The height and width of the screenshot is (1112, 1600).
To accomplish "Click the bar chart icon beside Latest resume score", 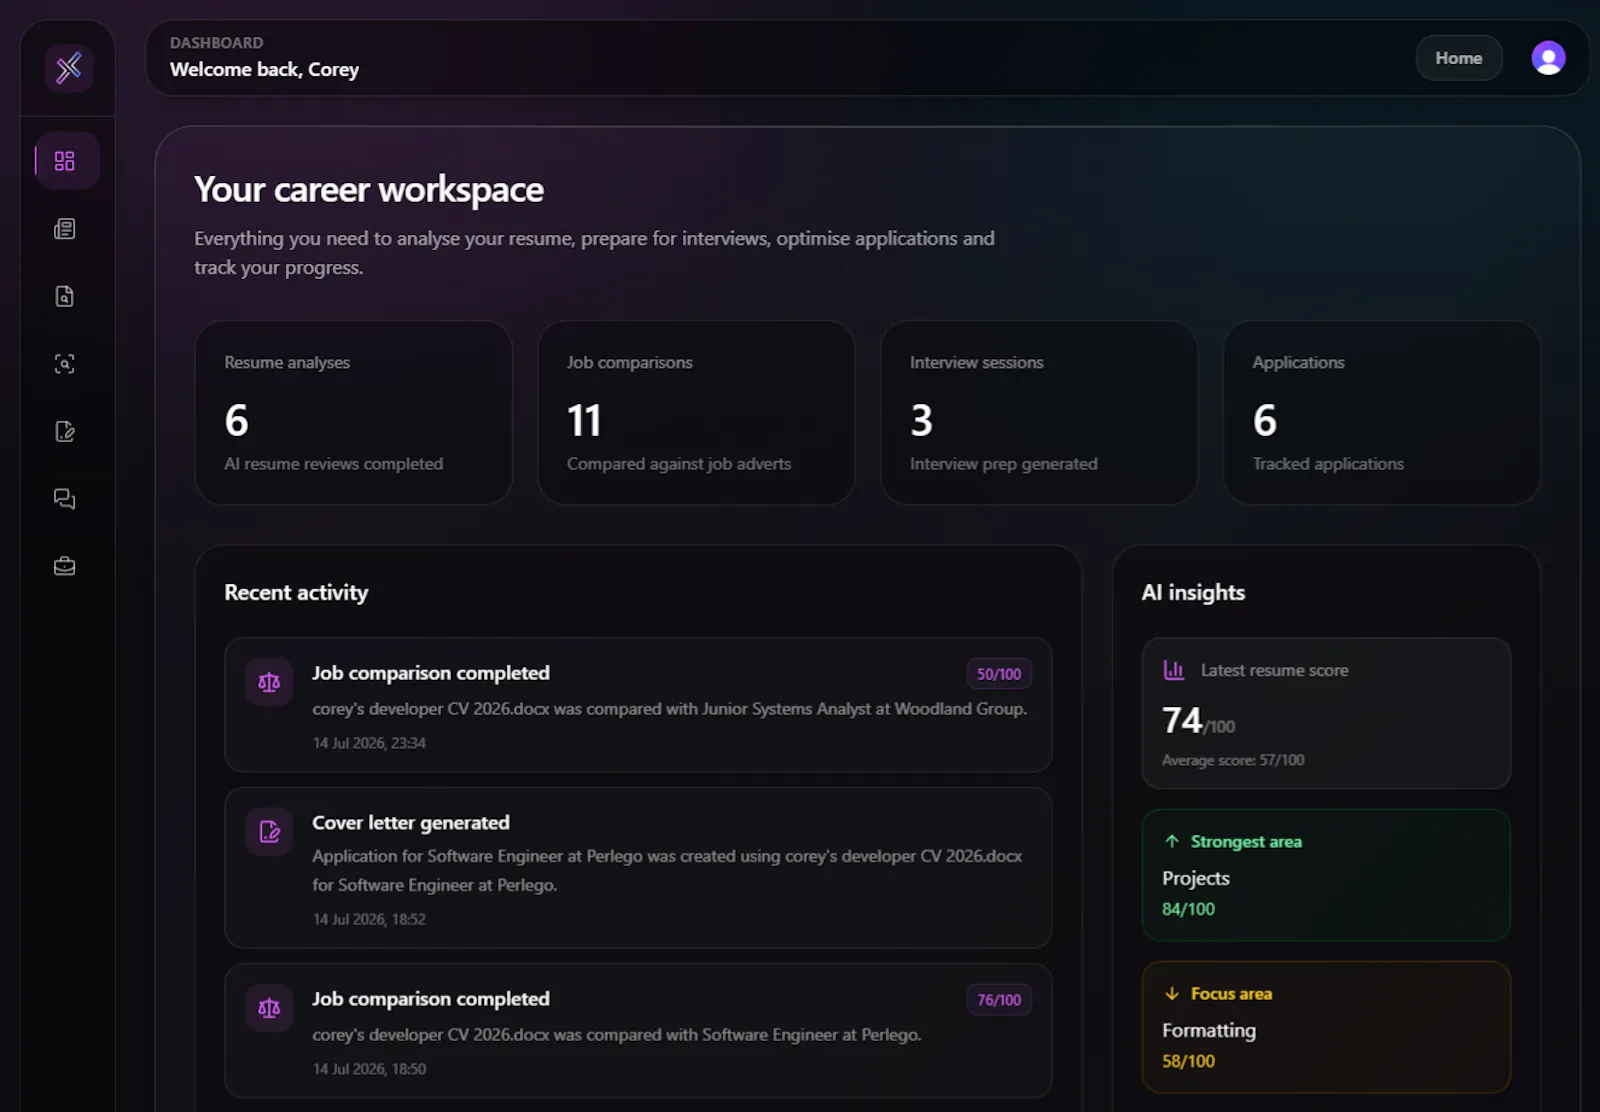I will pos(1174,670).
